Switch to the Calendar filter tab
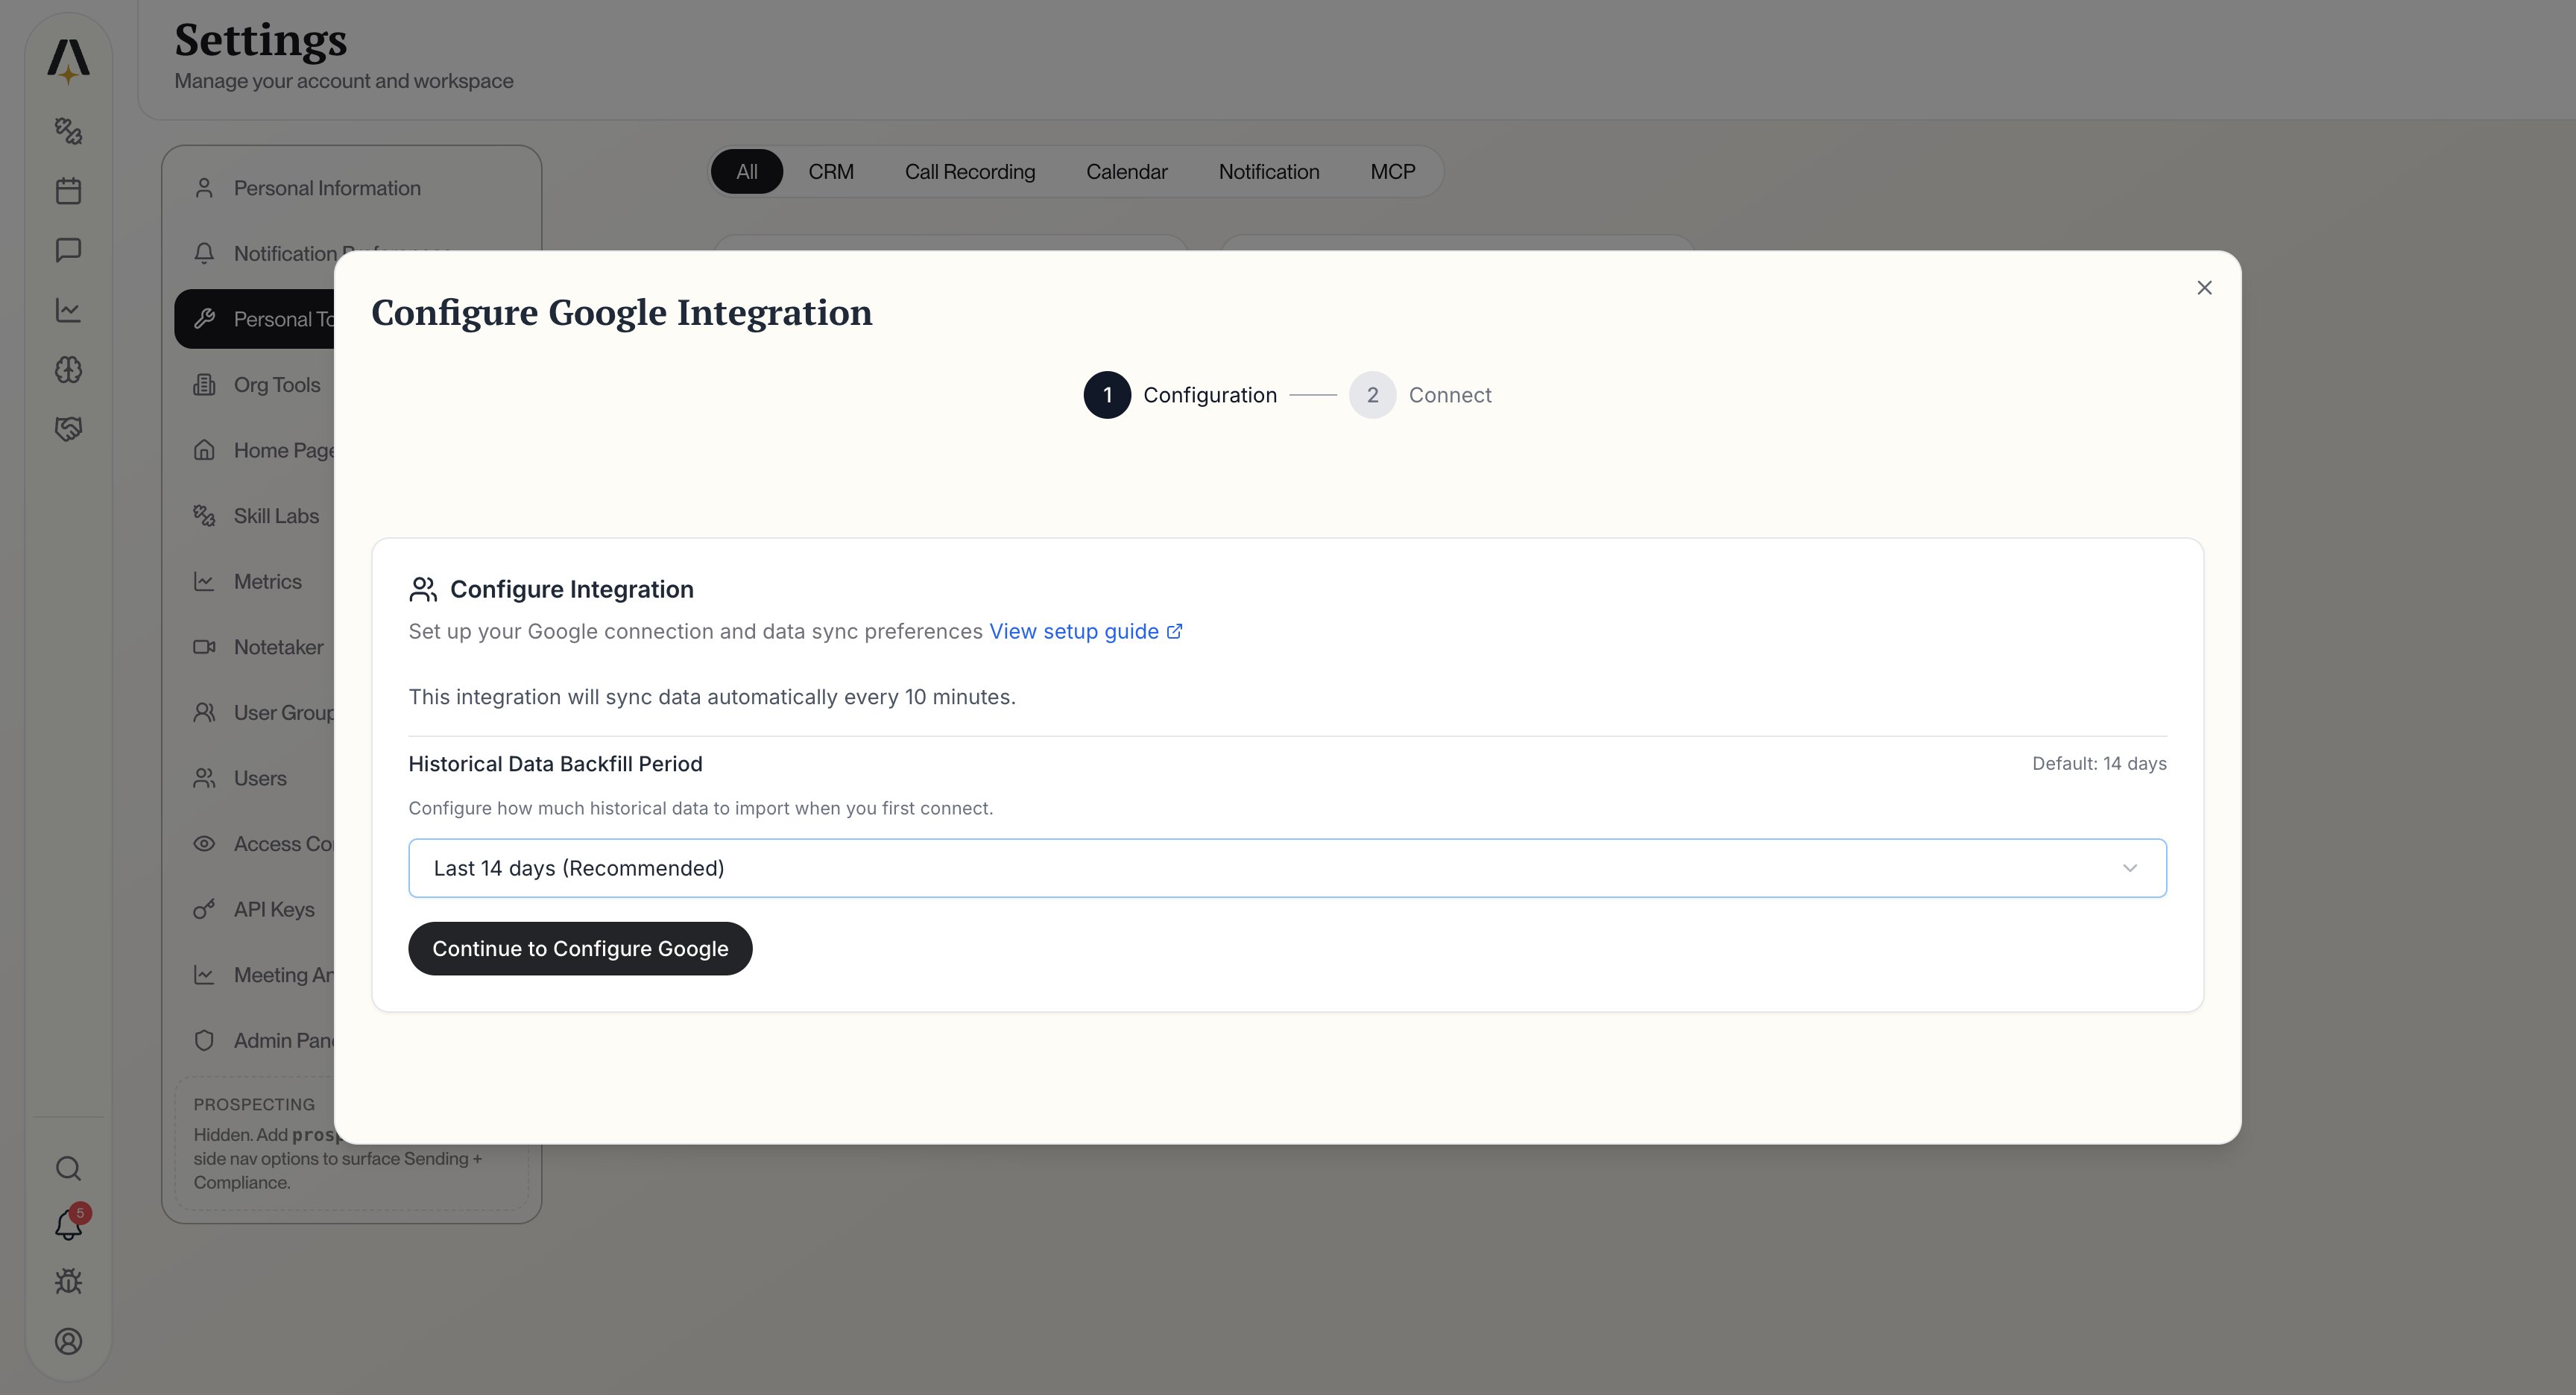The image size is (2576, 1395). click(x=1127, y=172)
